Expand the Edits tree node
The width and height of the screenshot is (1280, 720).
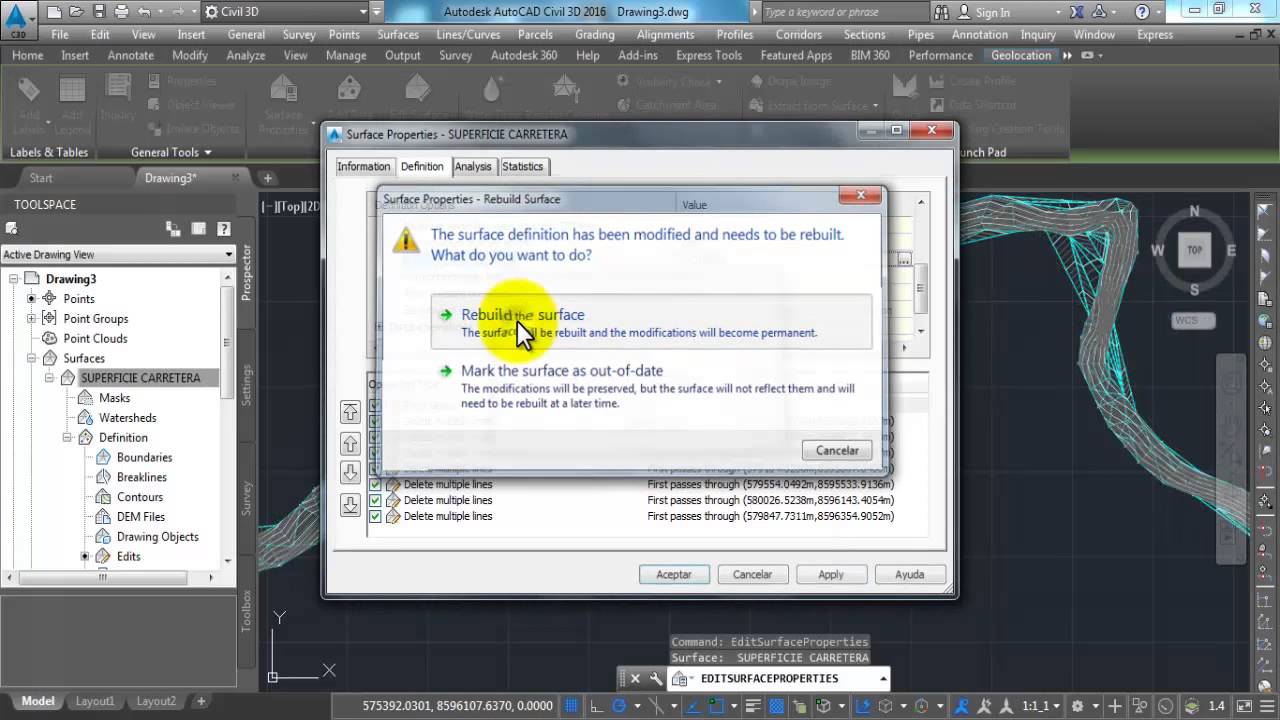pyautogui.click(x=85, y=556)
